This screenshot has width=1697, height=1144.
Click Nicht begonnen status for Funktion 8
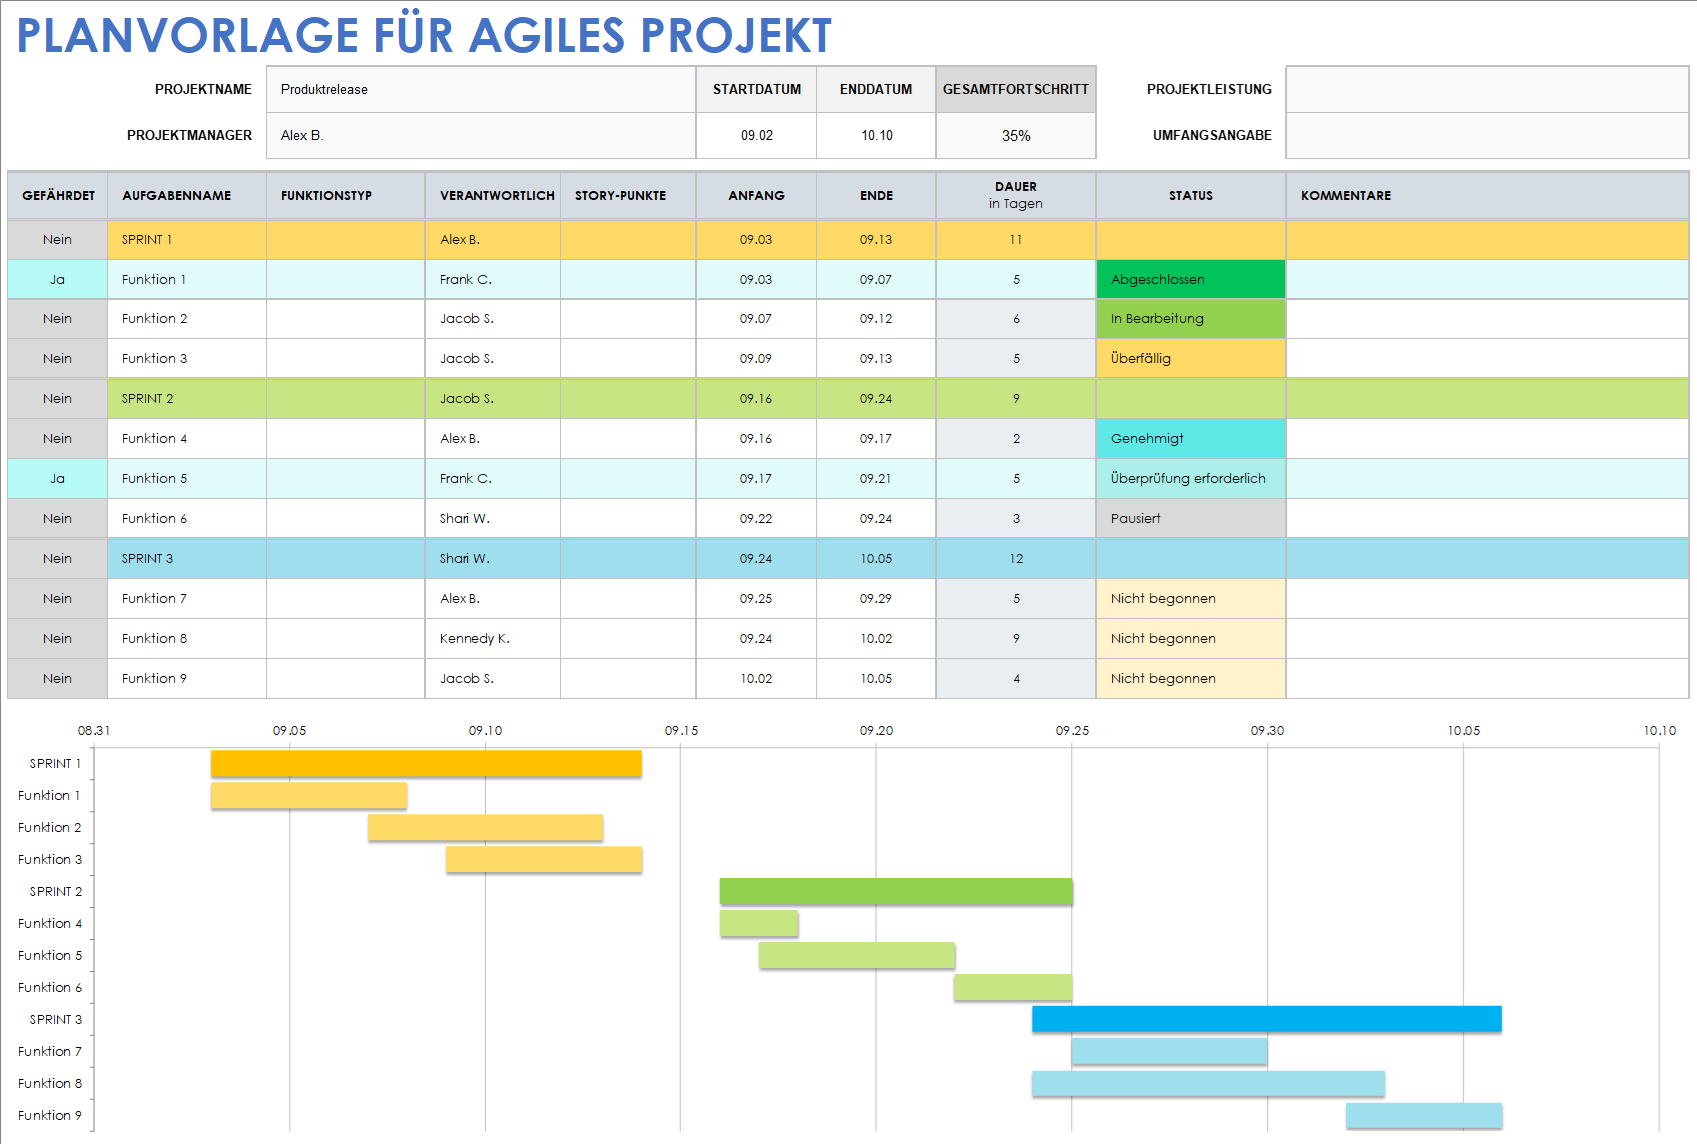(x=1191, y=638)
